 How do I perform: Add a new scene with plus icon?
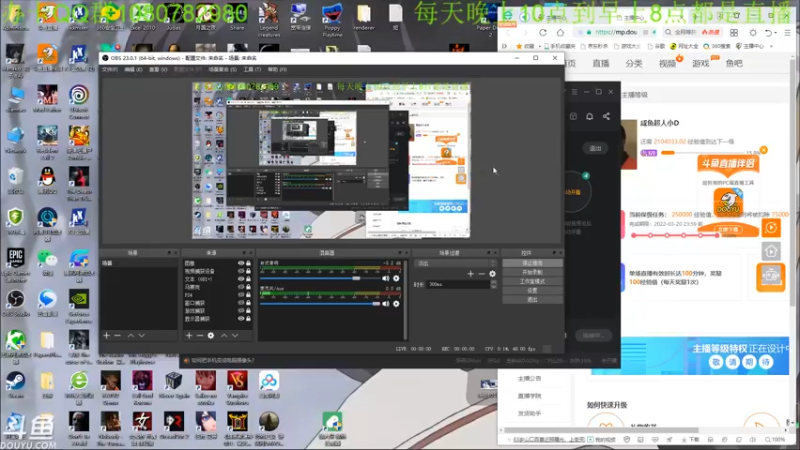(107, 335)
